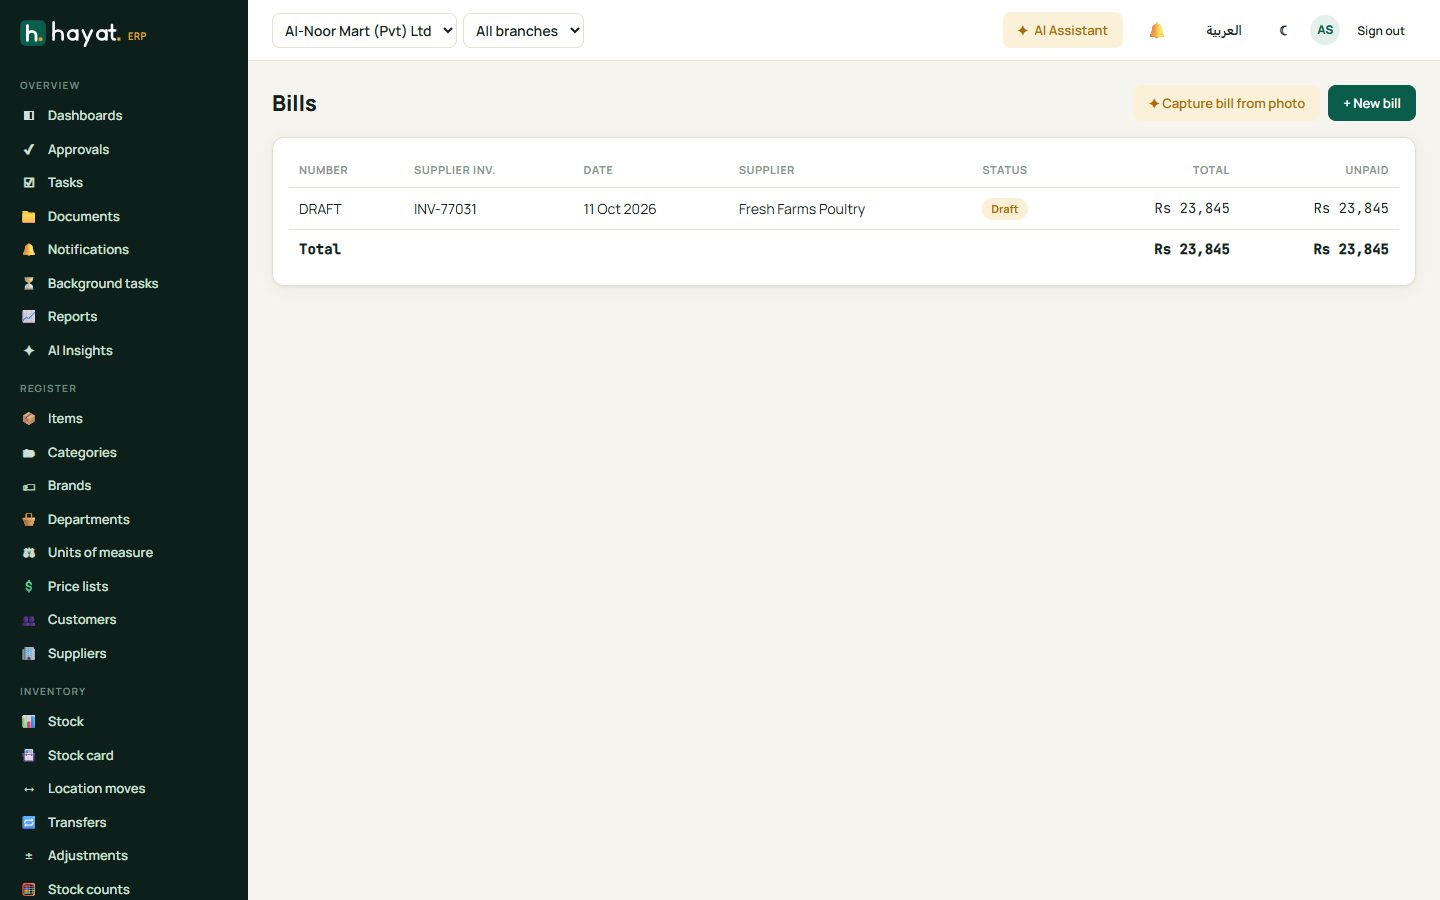Click Capture bill from photo button

click(x=1226, y=103)
